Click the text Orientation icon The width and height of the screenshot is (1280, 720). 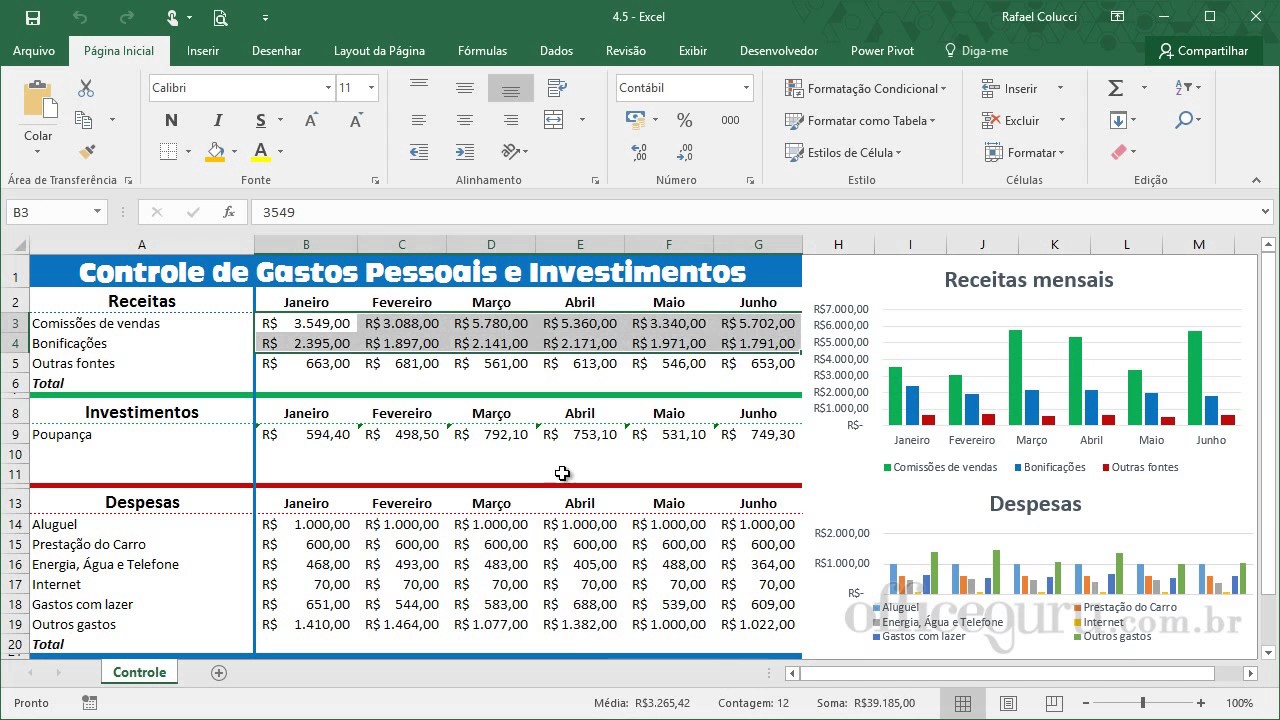pos(511,152)
